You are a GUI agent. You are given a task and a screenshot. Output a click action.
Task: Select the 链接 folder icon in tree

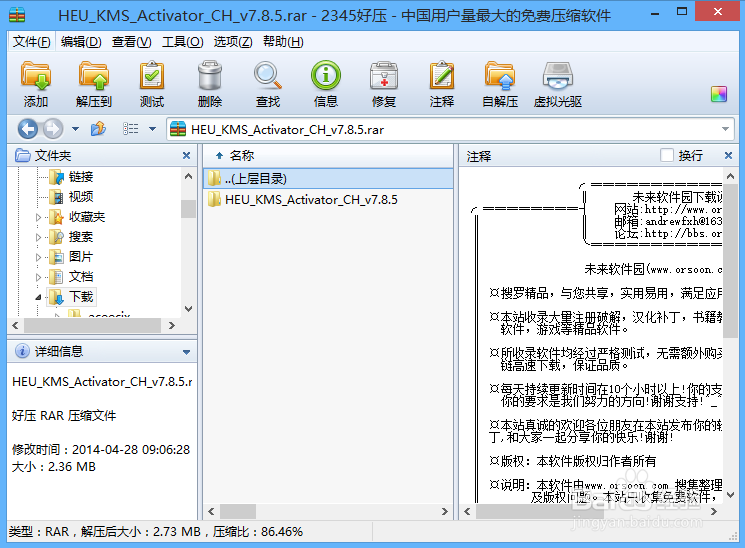click(x=57, y=177)
